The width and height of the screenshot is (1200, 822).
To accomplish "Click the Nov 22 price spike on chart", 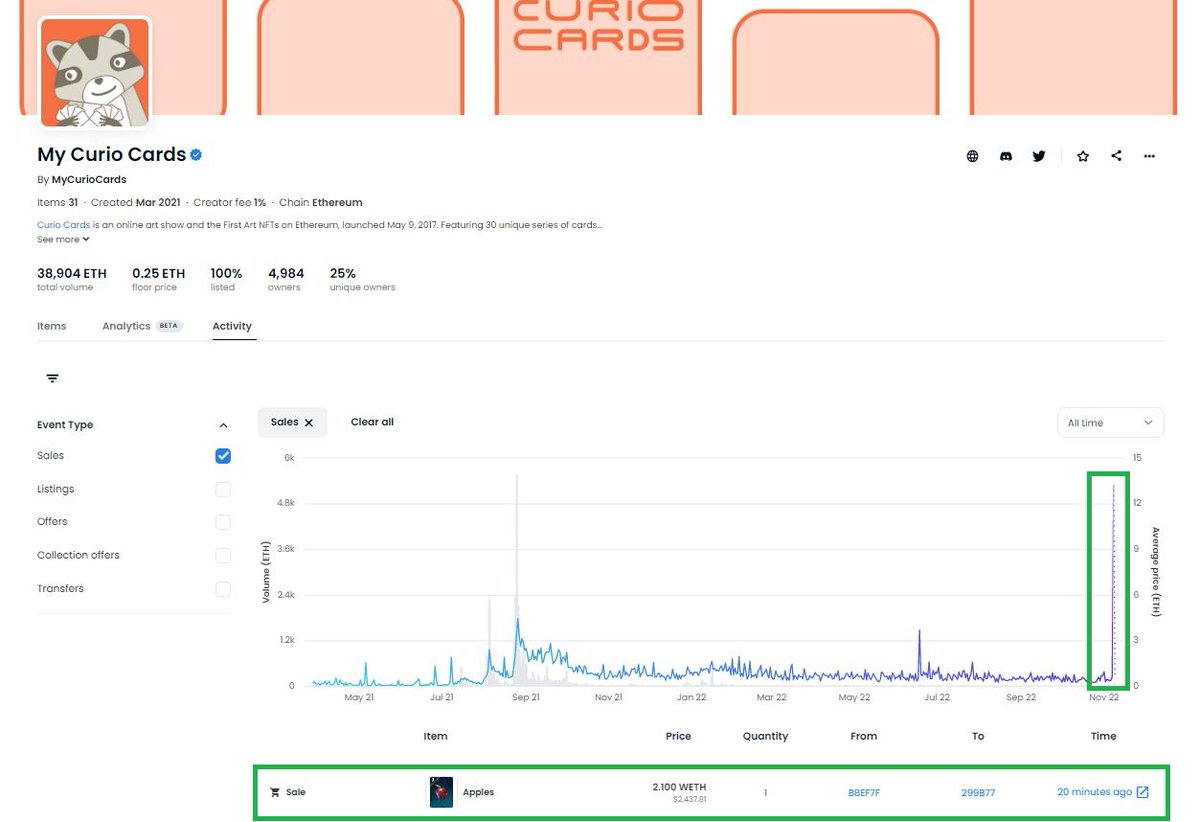I will point(1113,585).
